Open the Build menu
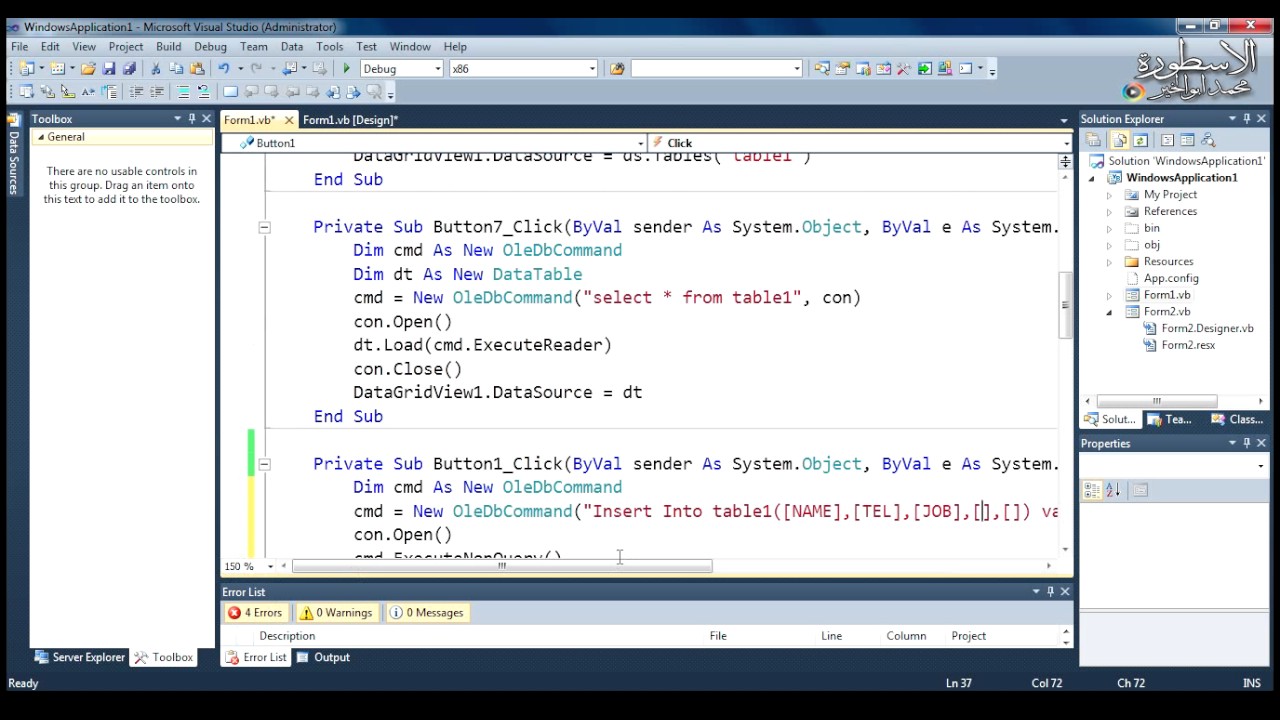This screenshot has width=1280, height=720. (169, 47)
